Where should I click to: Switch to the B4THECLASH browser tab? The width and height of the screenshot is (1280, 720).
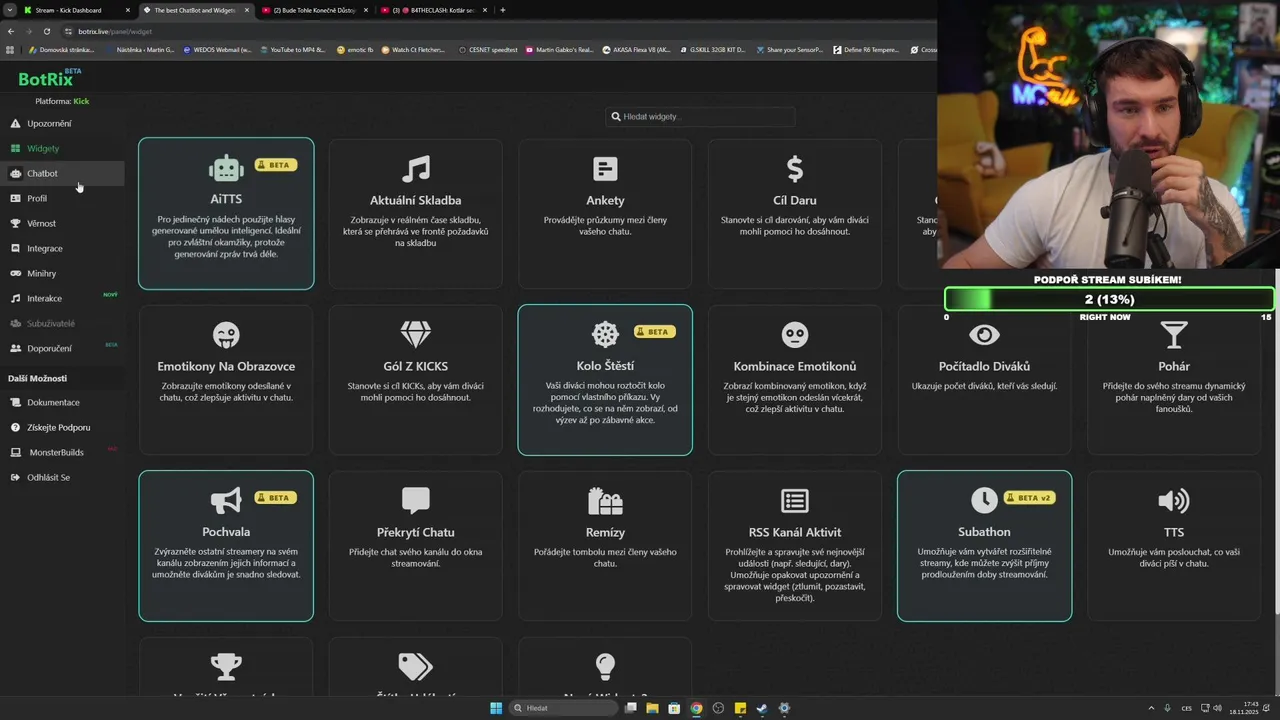point(433,10)
